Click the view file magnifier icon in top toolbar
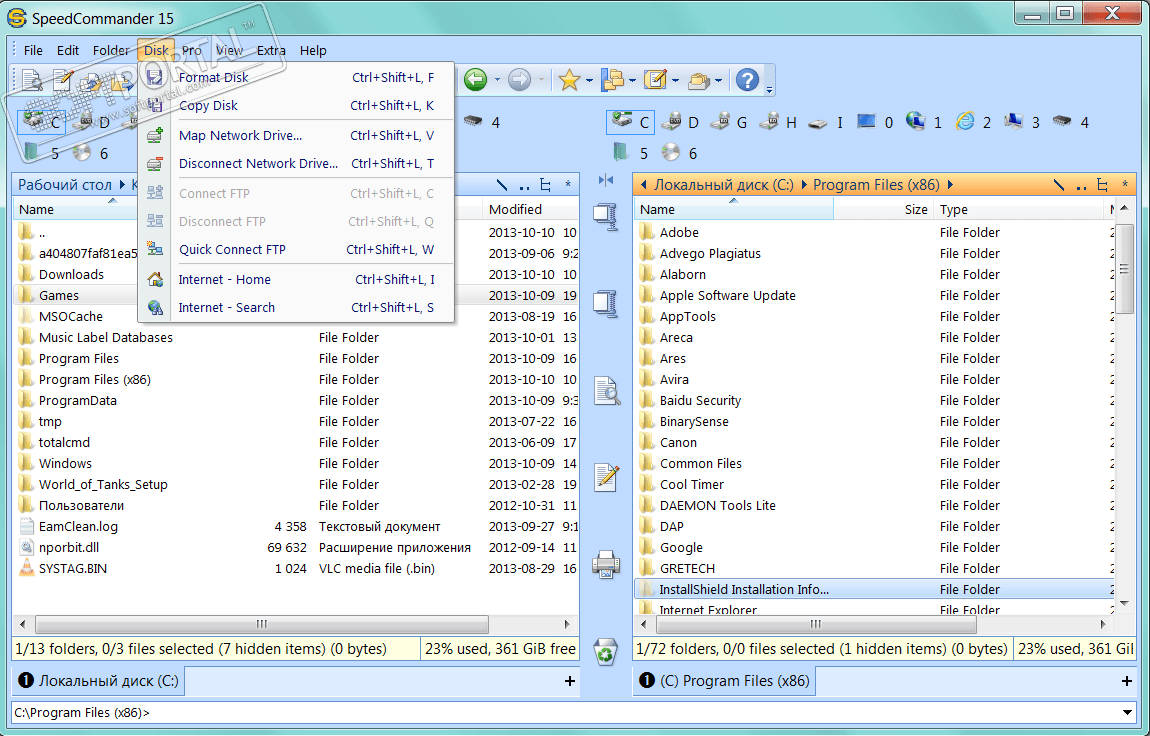 pyautogui.click(x=32, y=80)
